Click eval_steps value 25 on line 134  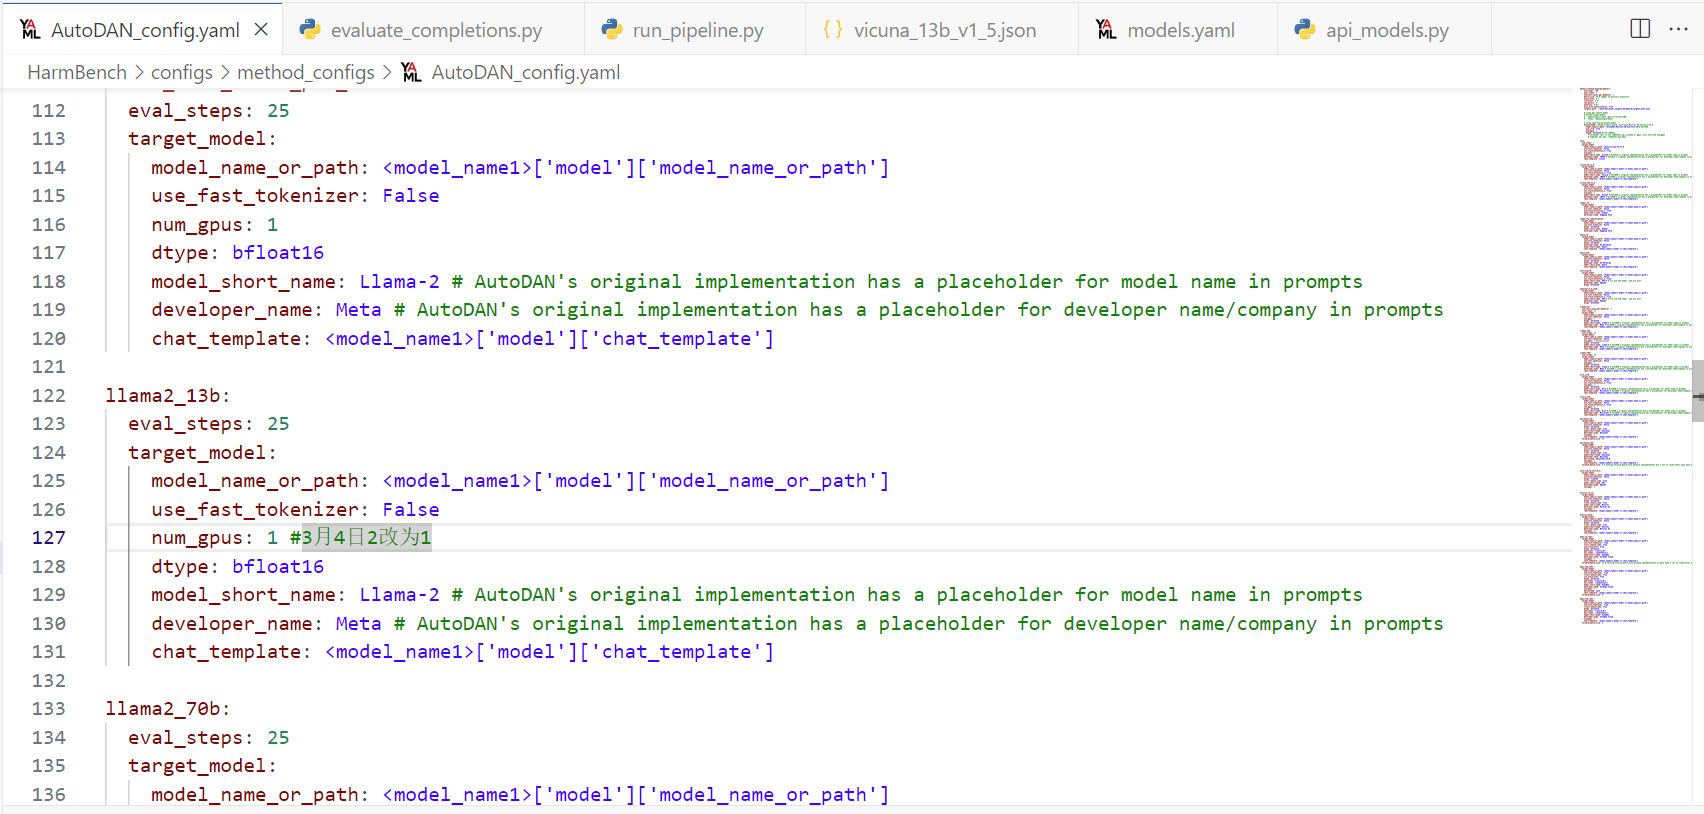279,738
